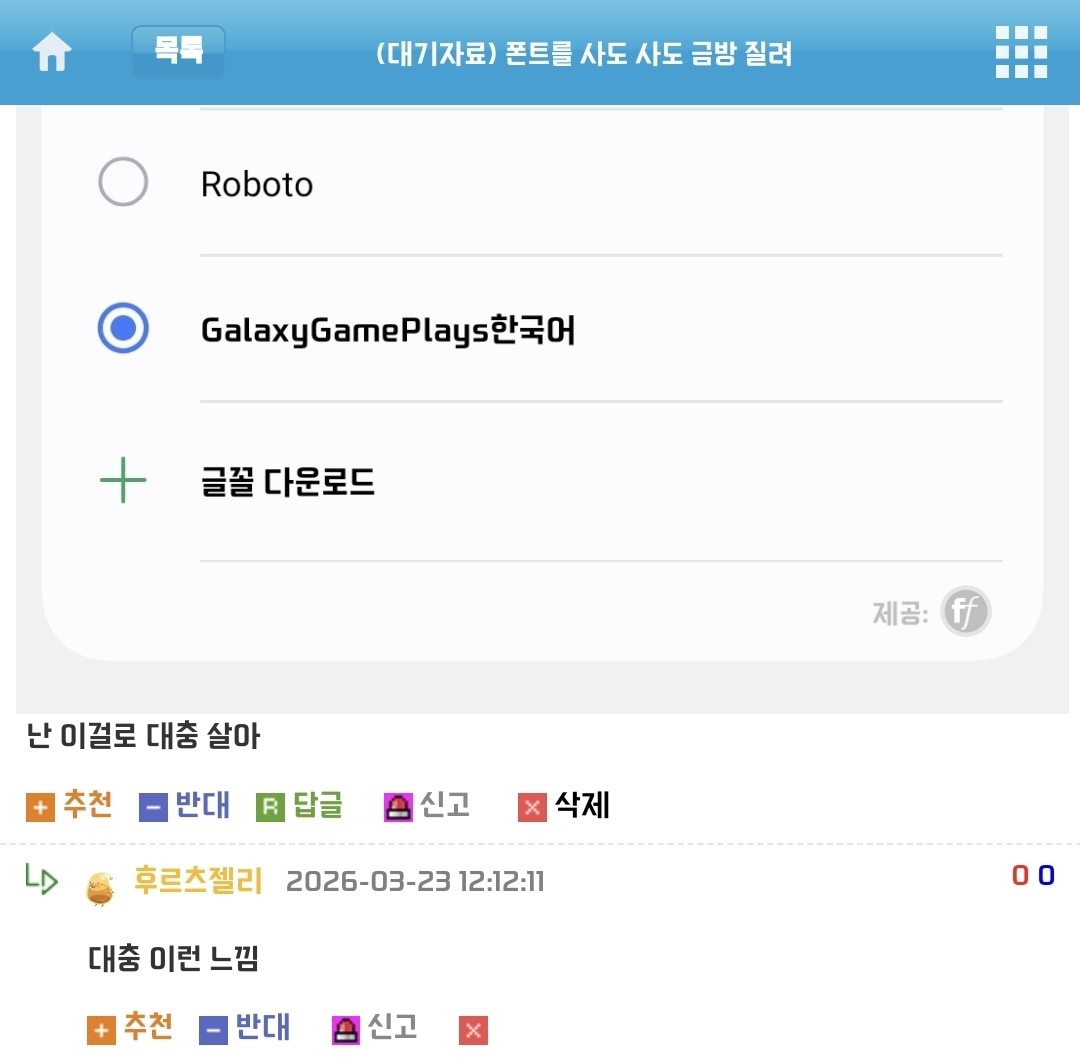Click 후르츠젤리's chick avatar icon
1080x1062 pixels.
pyautogui.click(x=100, y=887)
